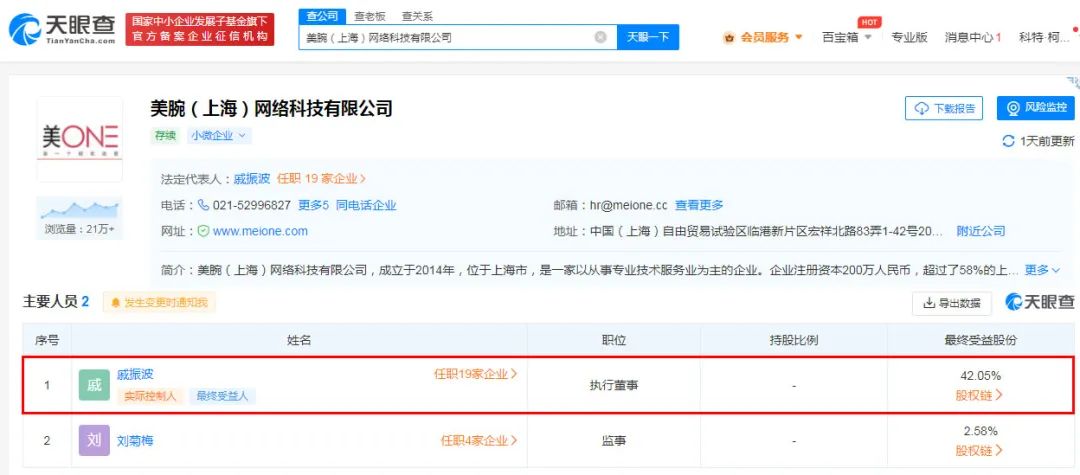Click the 戚 avatar icon in row 1
Viewport: 1080px width, 475px height.
[94, 385]
